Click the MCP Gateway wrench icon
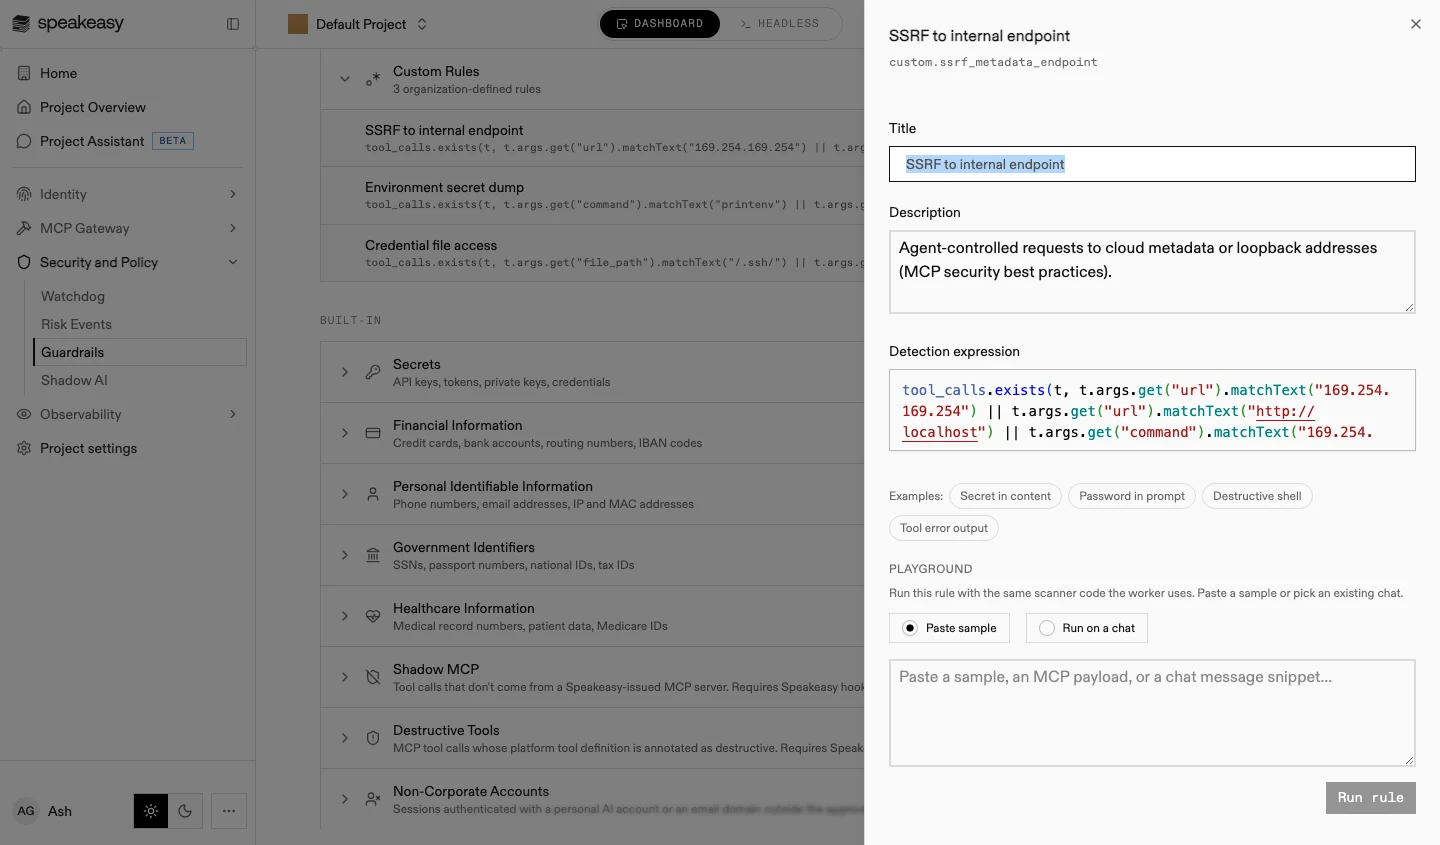The height and width of the screenshot is (845, 1440). [x=24, y=228]
